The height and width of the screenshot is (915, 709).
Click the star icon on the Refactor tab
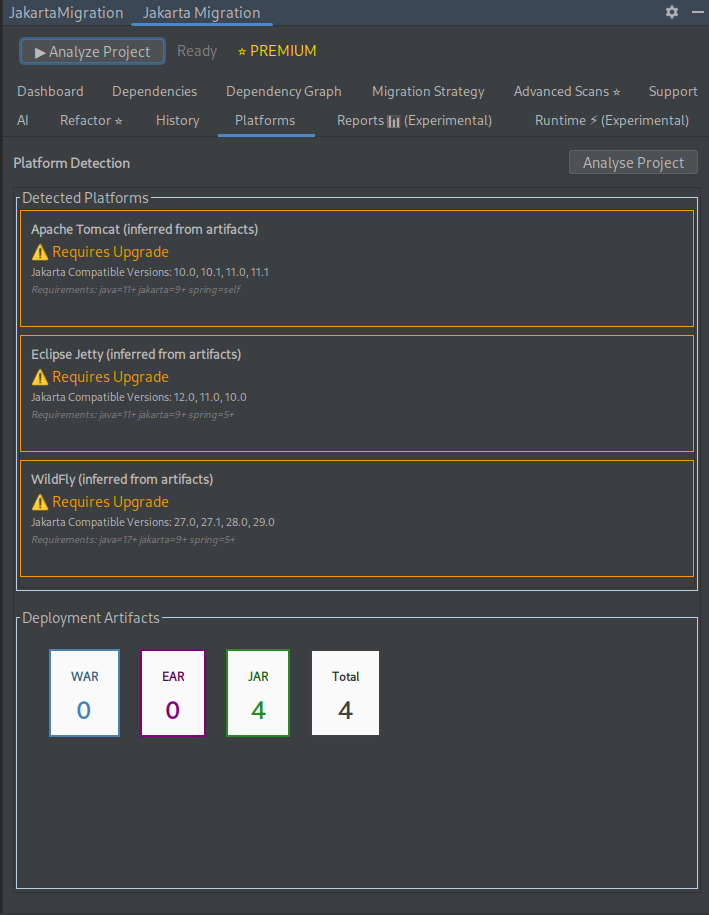coord(118,121)
